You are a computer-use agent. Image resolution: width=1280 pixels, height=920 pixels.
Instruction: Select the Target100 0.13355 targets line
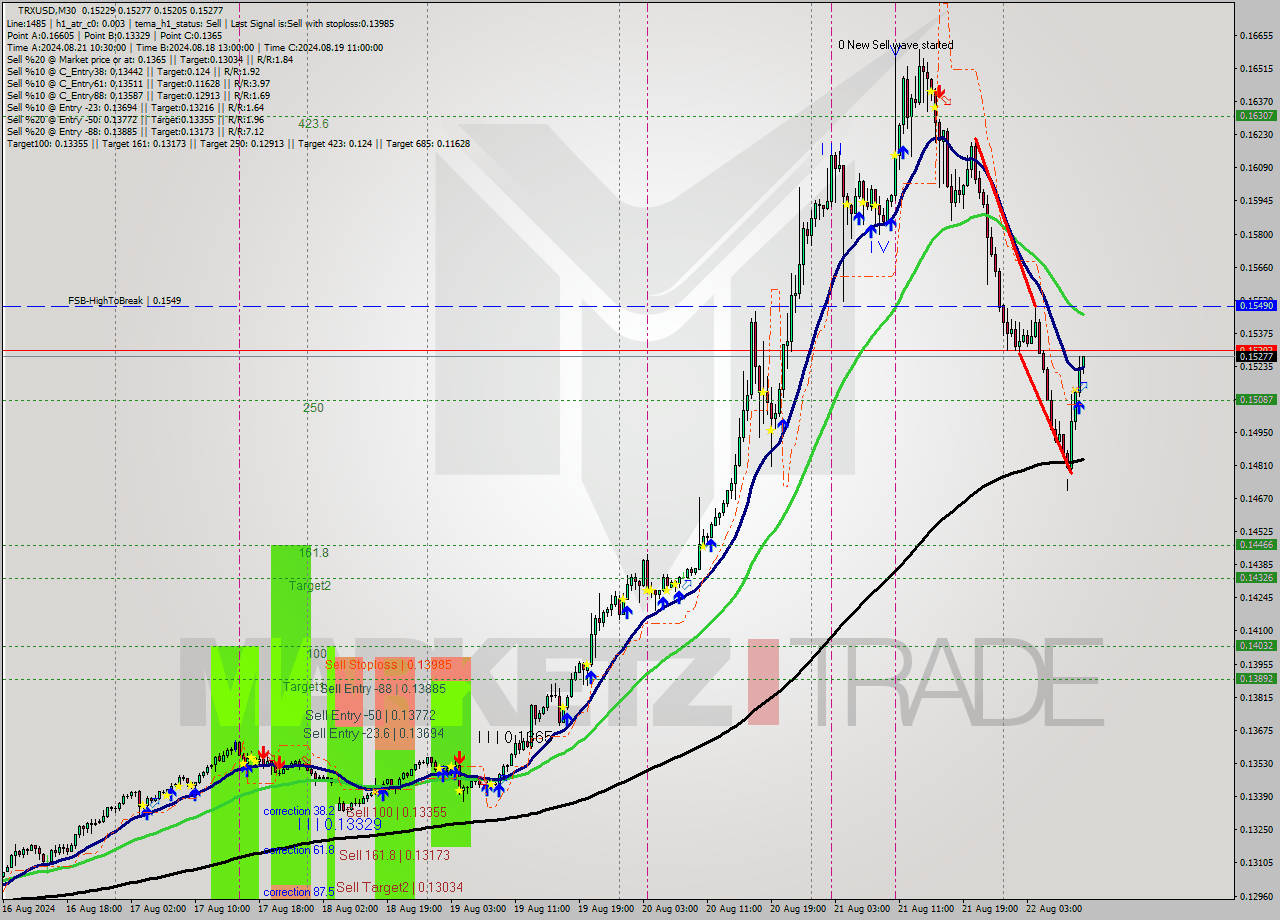point(238,143)
